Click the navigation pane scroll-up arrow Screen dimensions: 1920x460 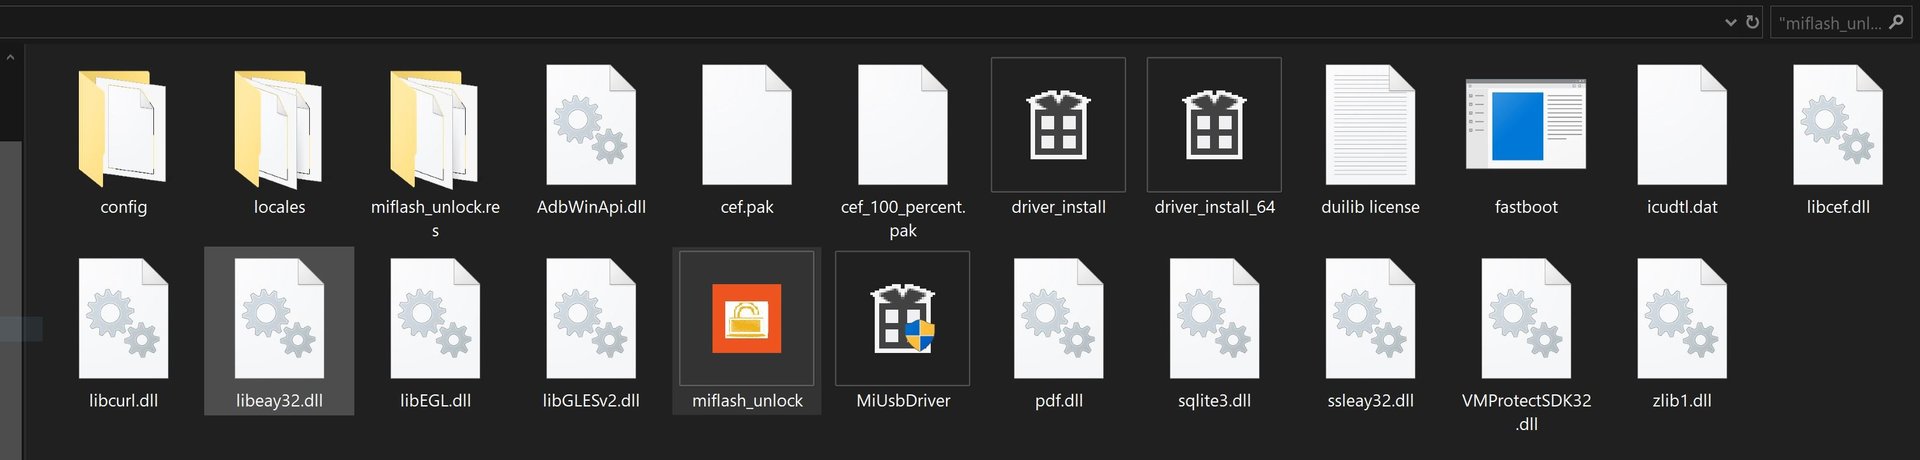pyautogui.click(x=10, y=58)
